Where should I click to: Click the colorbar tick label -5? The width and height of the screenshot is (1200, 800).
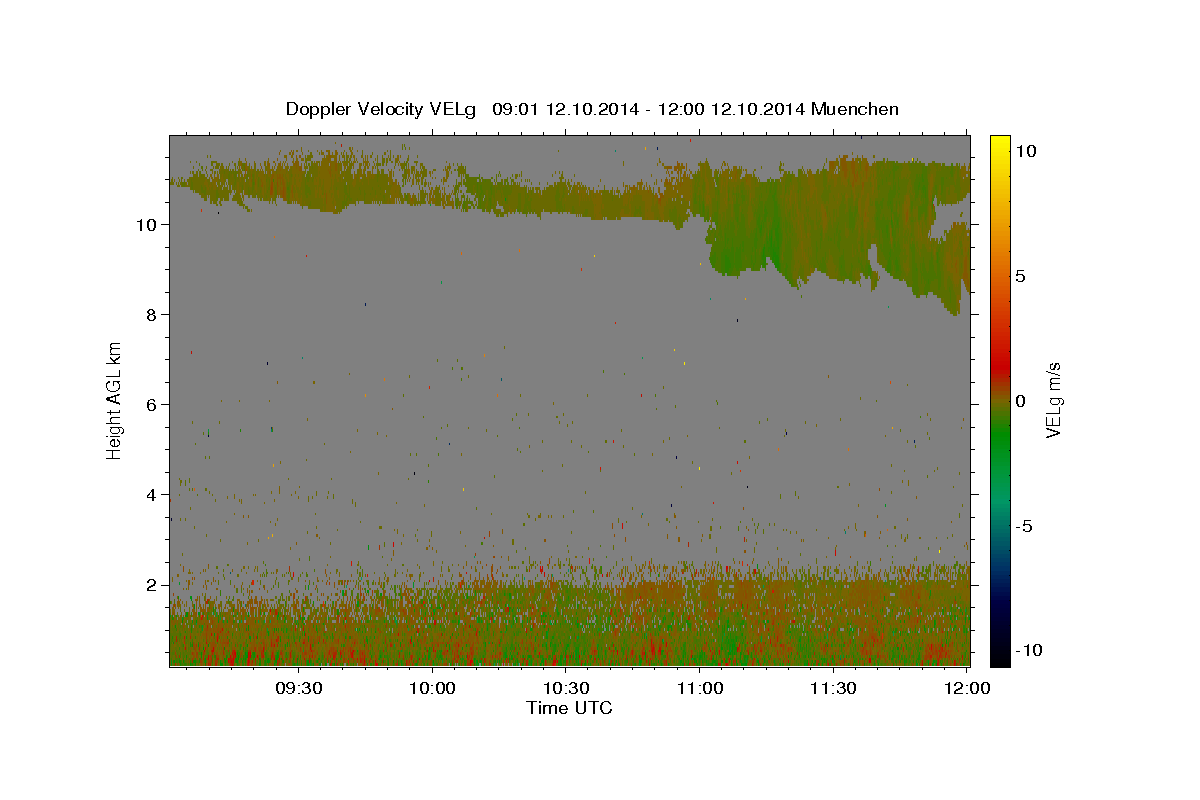coord(1023,526)
